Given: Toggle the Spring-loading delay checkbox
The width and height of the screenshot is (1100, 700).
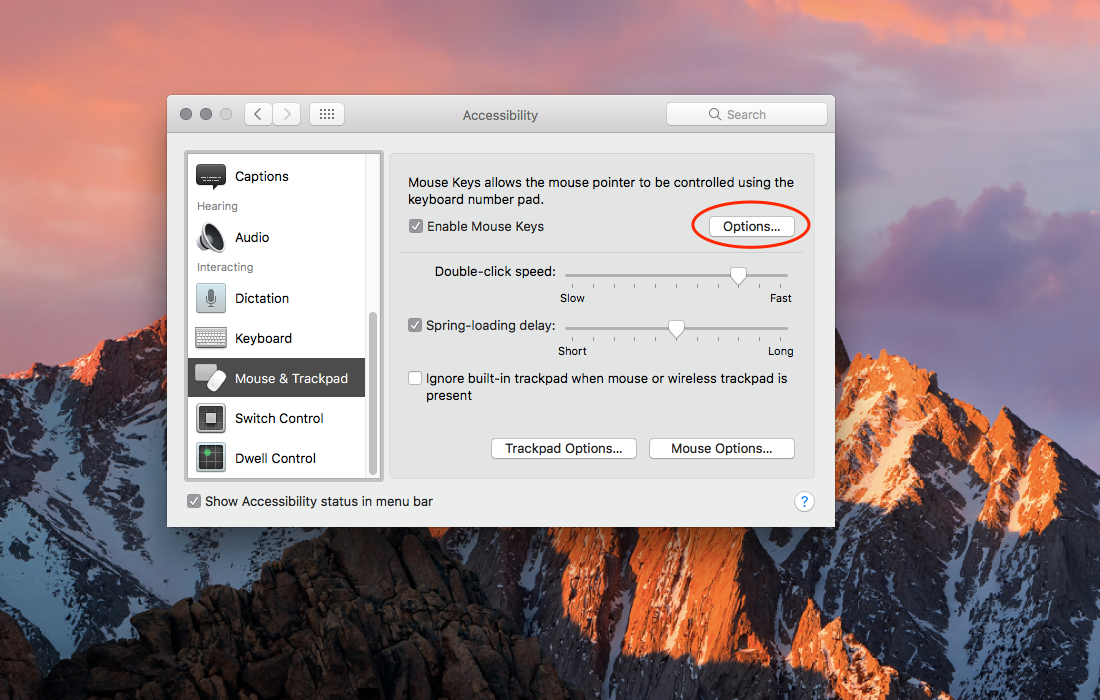Looking at the screenshot, I should 415,325.
